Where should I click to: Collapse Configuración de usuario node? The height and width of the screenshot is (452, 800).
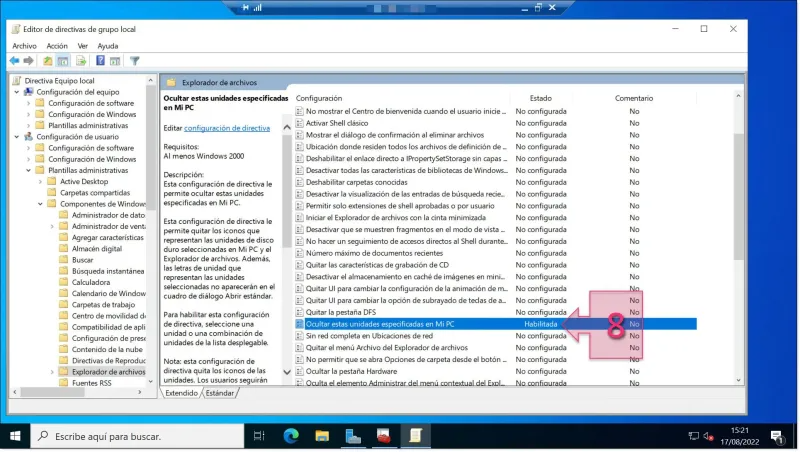point(17,137)
